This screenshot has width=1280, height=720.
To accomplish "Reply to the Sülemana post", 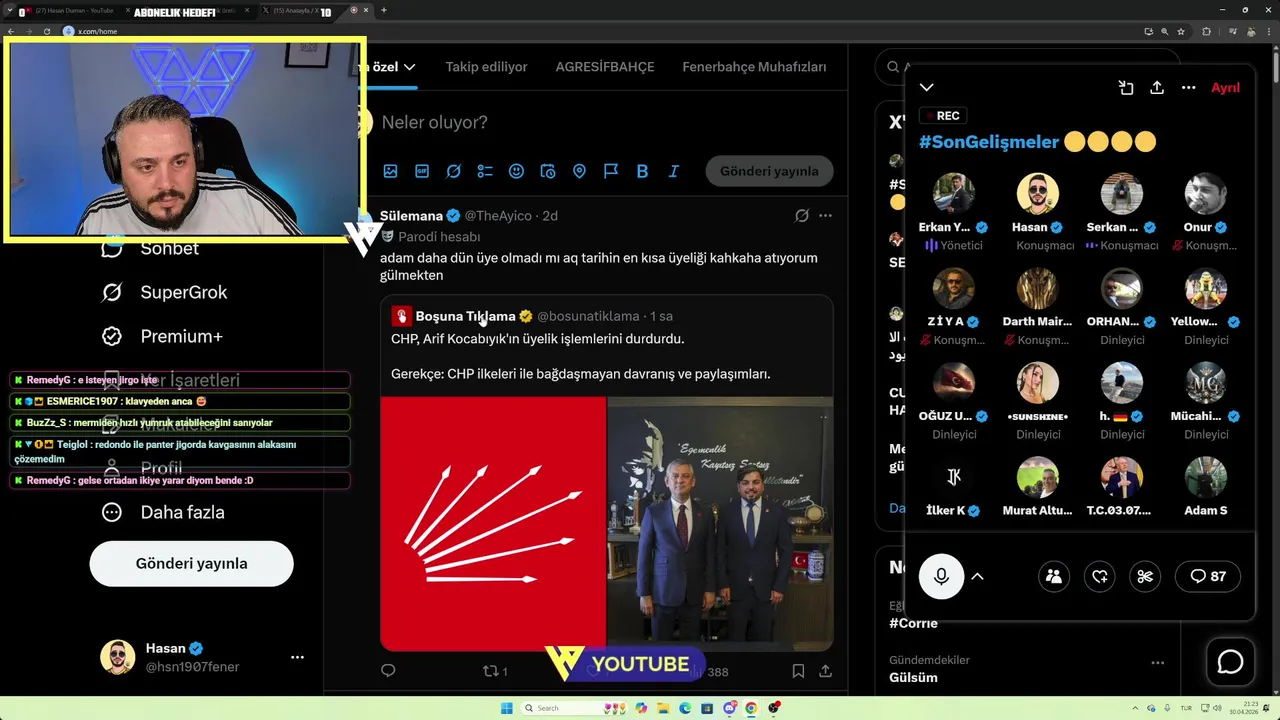I will [389, 671].
